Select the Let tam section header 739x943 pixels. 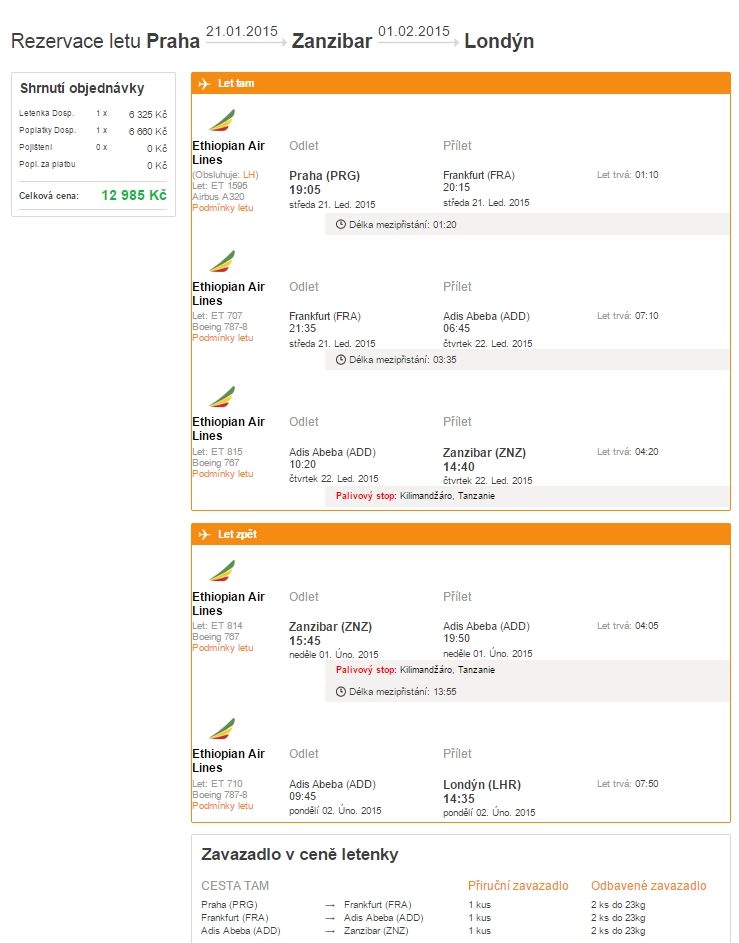coord(236,84)
